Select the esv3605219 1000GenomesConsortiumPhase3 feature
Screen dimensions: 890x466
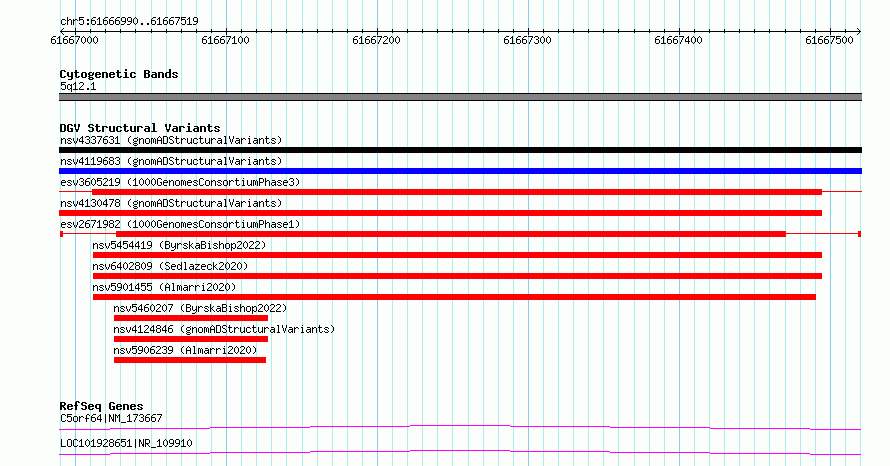click(x=457, y=192)
